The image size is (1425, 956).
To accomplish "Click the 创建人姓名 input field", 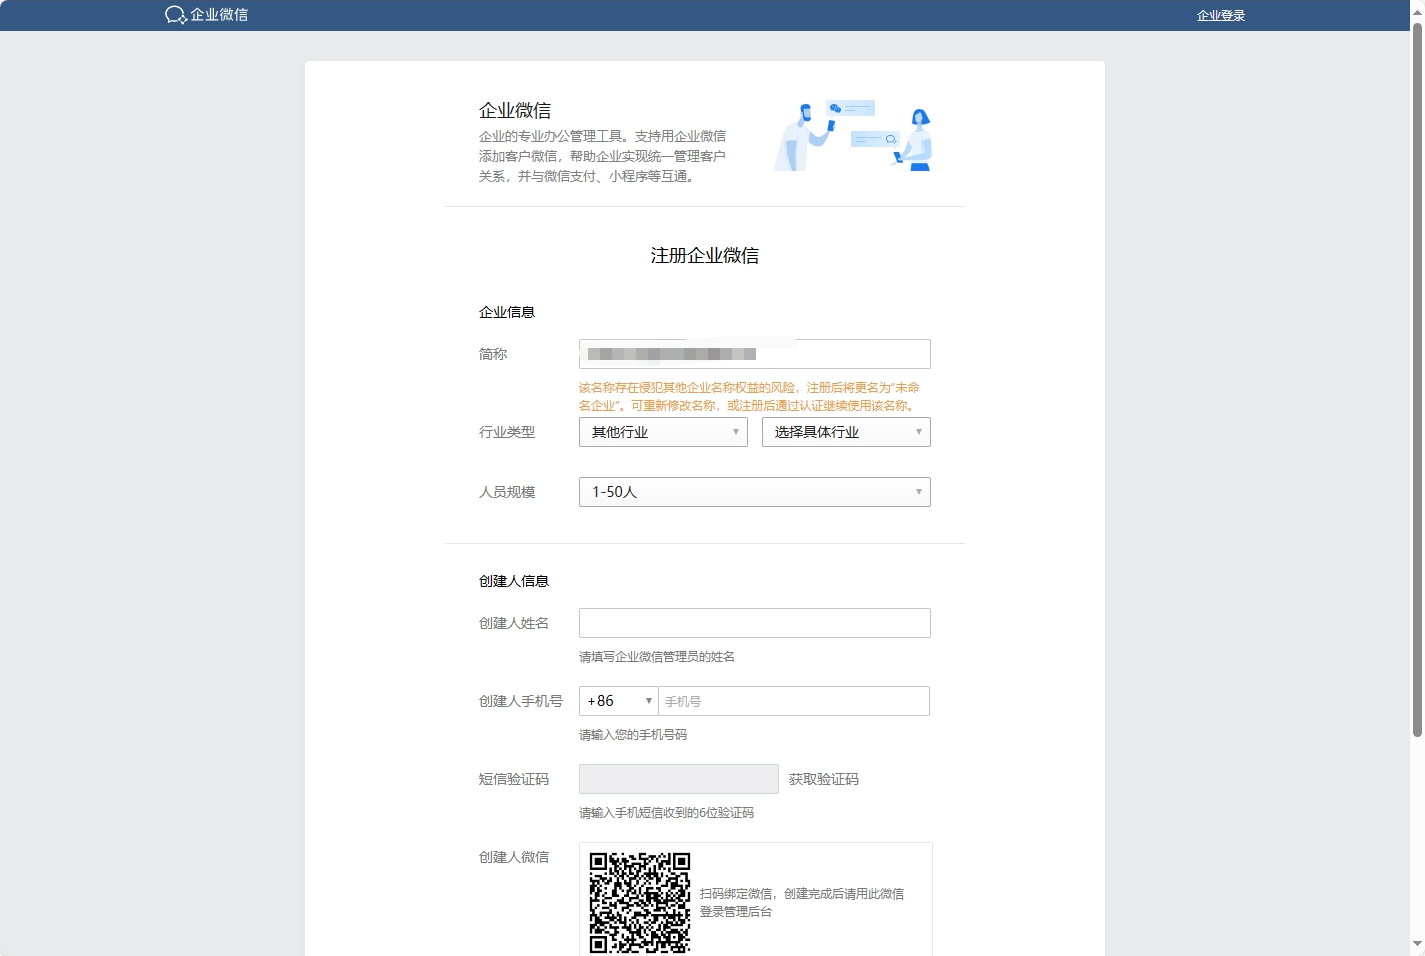I will click(x=755, y=623).
